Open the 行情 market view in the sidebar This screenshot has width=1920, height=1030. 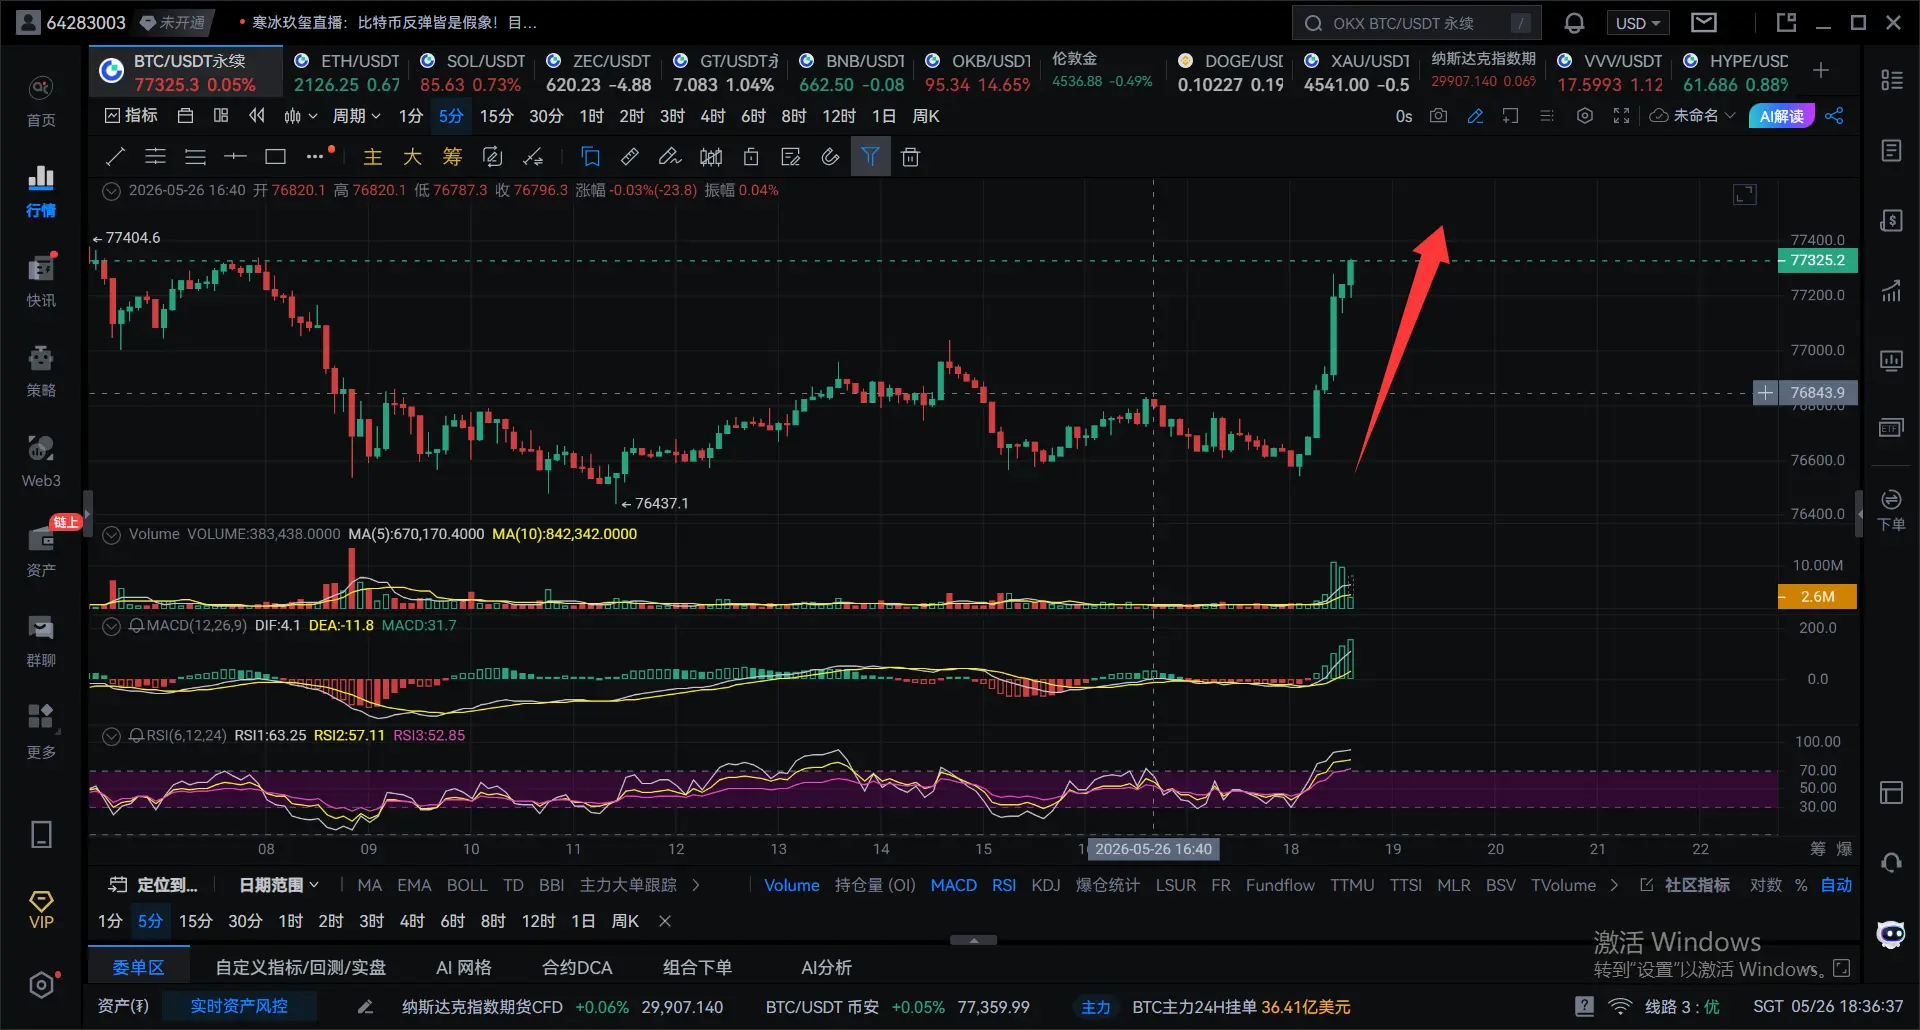(41, 191)
